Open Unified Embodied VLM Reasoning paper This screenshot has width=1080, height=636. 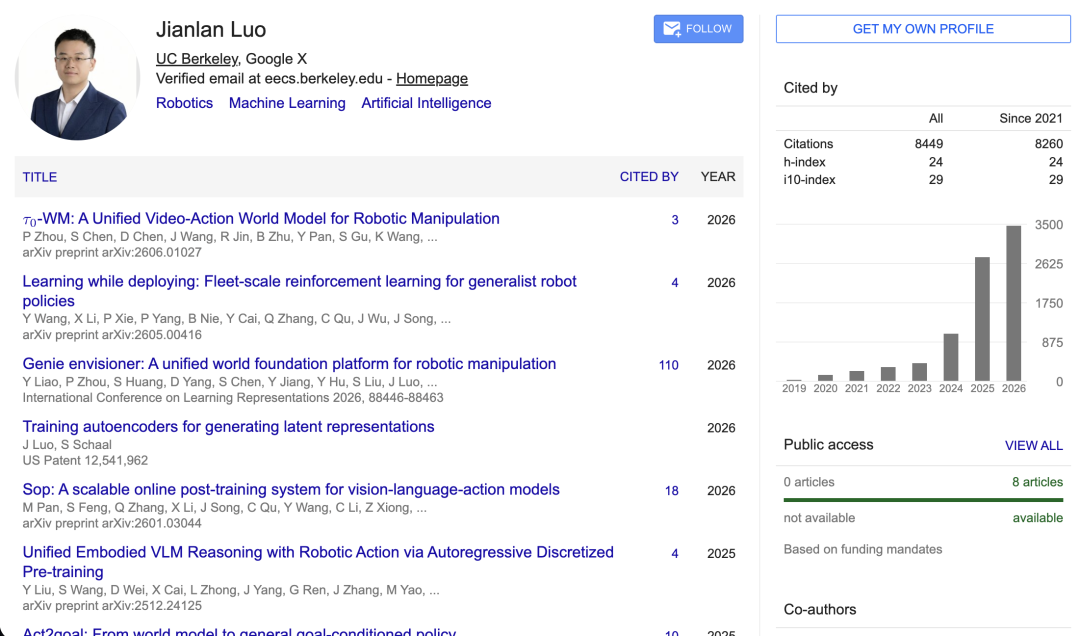[x=318, y=562]
